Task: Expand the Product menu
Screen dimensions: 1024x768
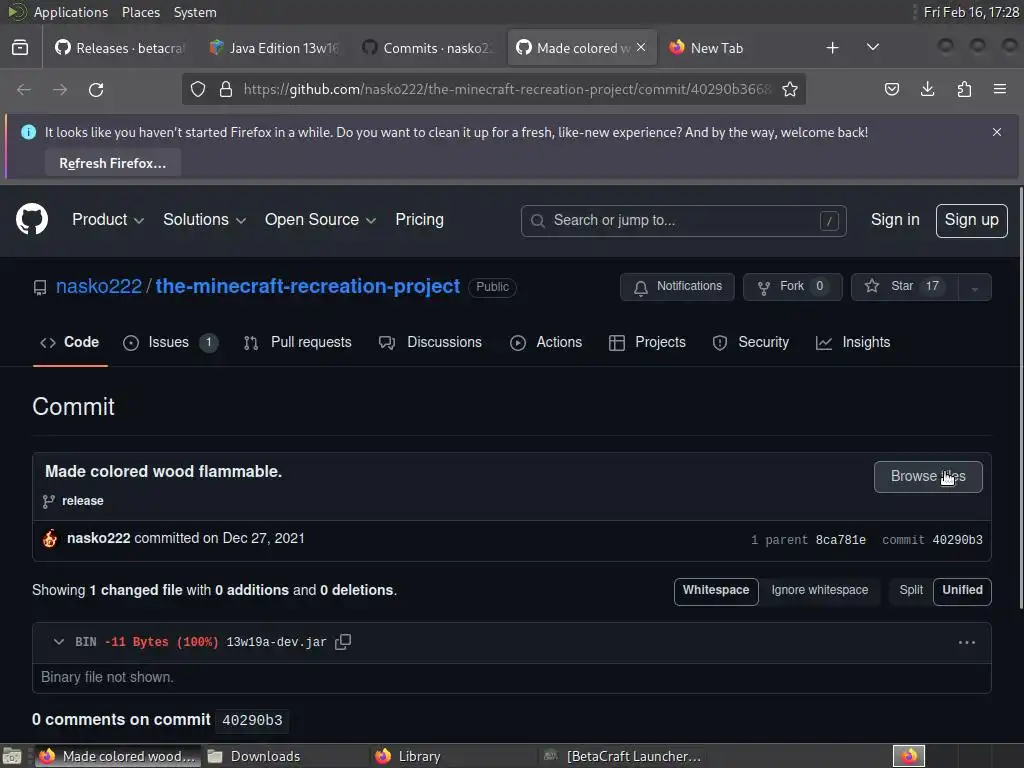Action: point(108,220)
